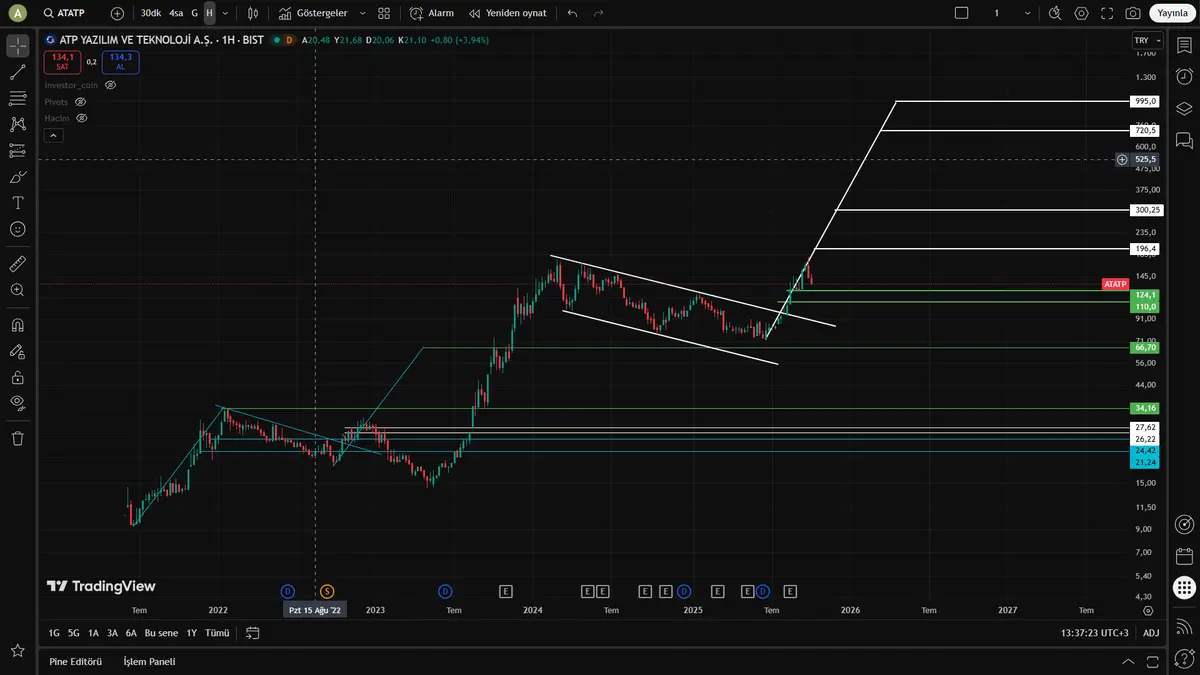Start Yeniden oynat bar replay
The image size is (1200, 675).
click(x=507, y=13)
